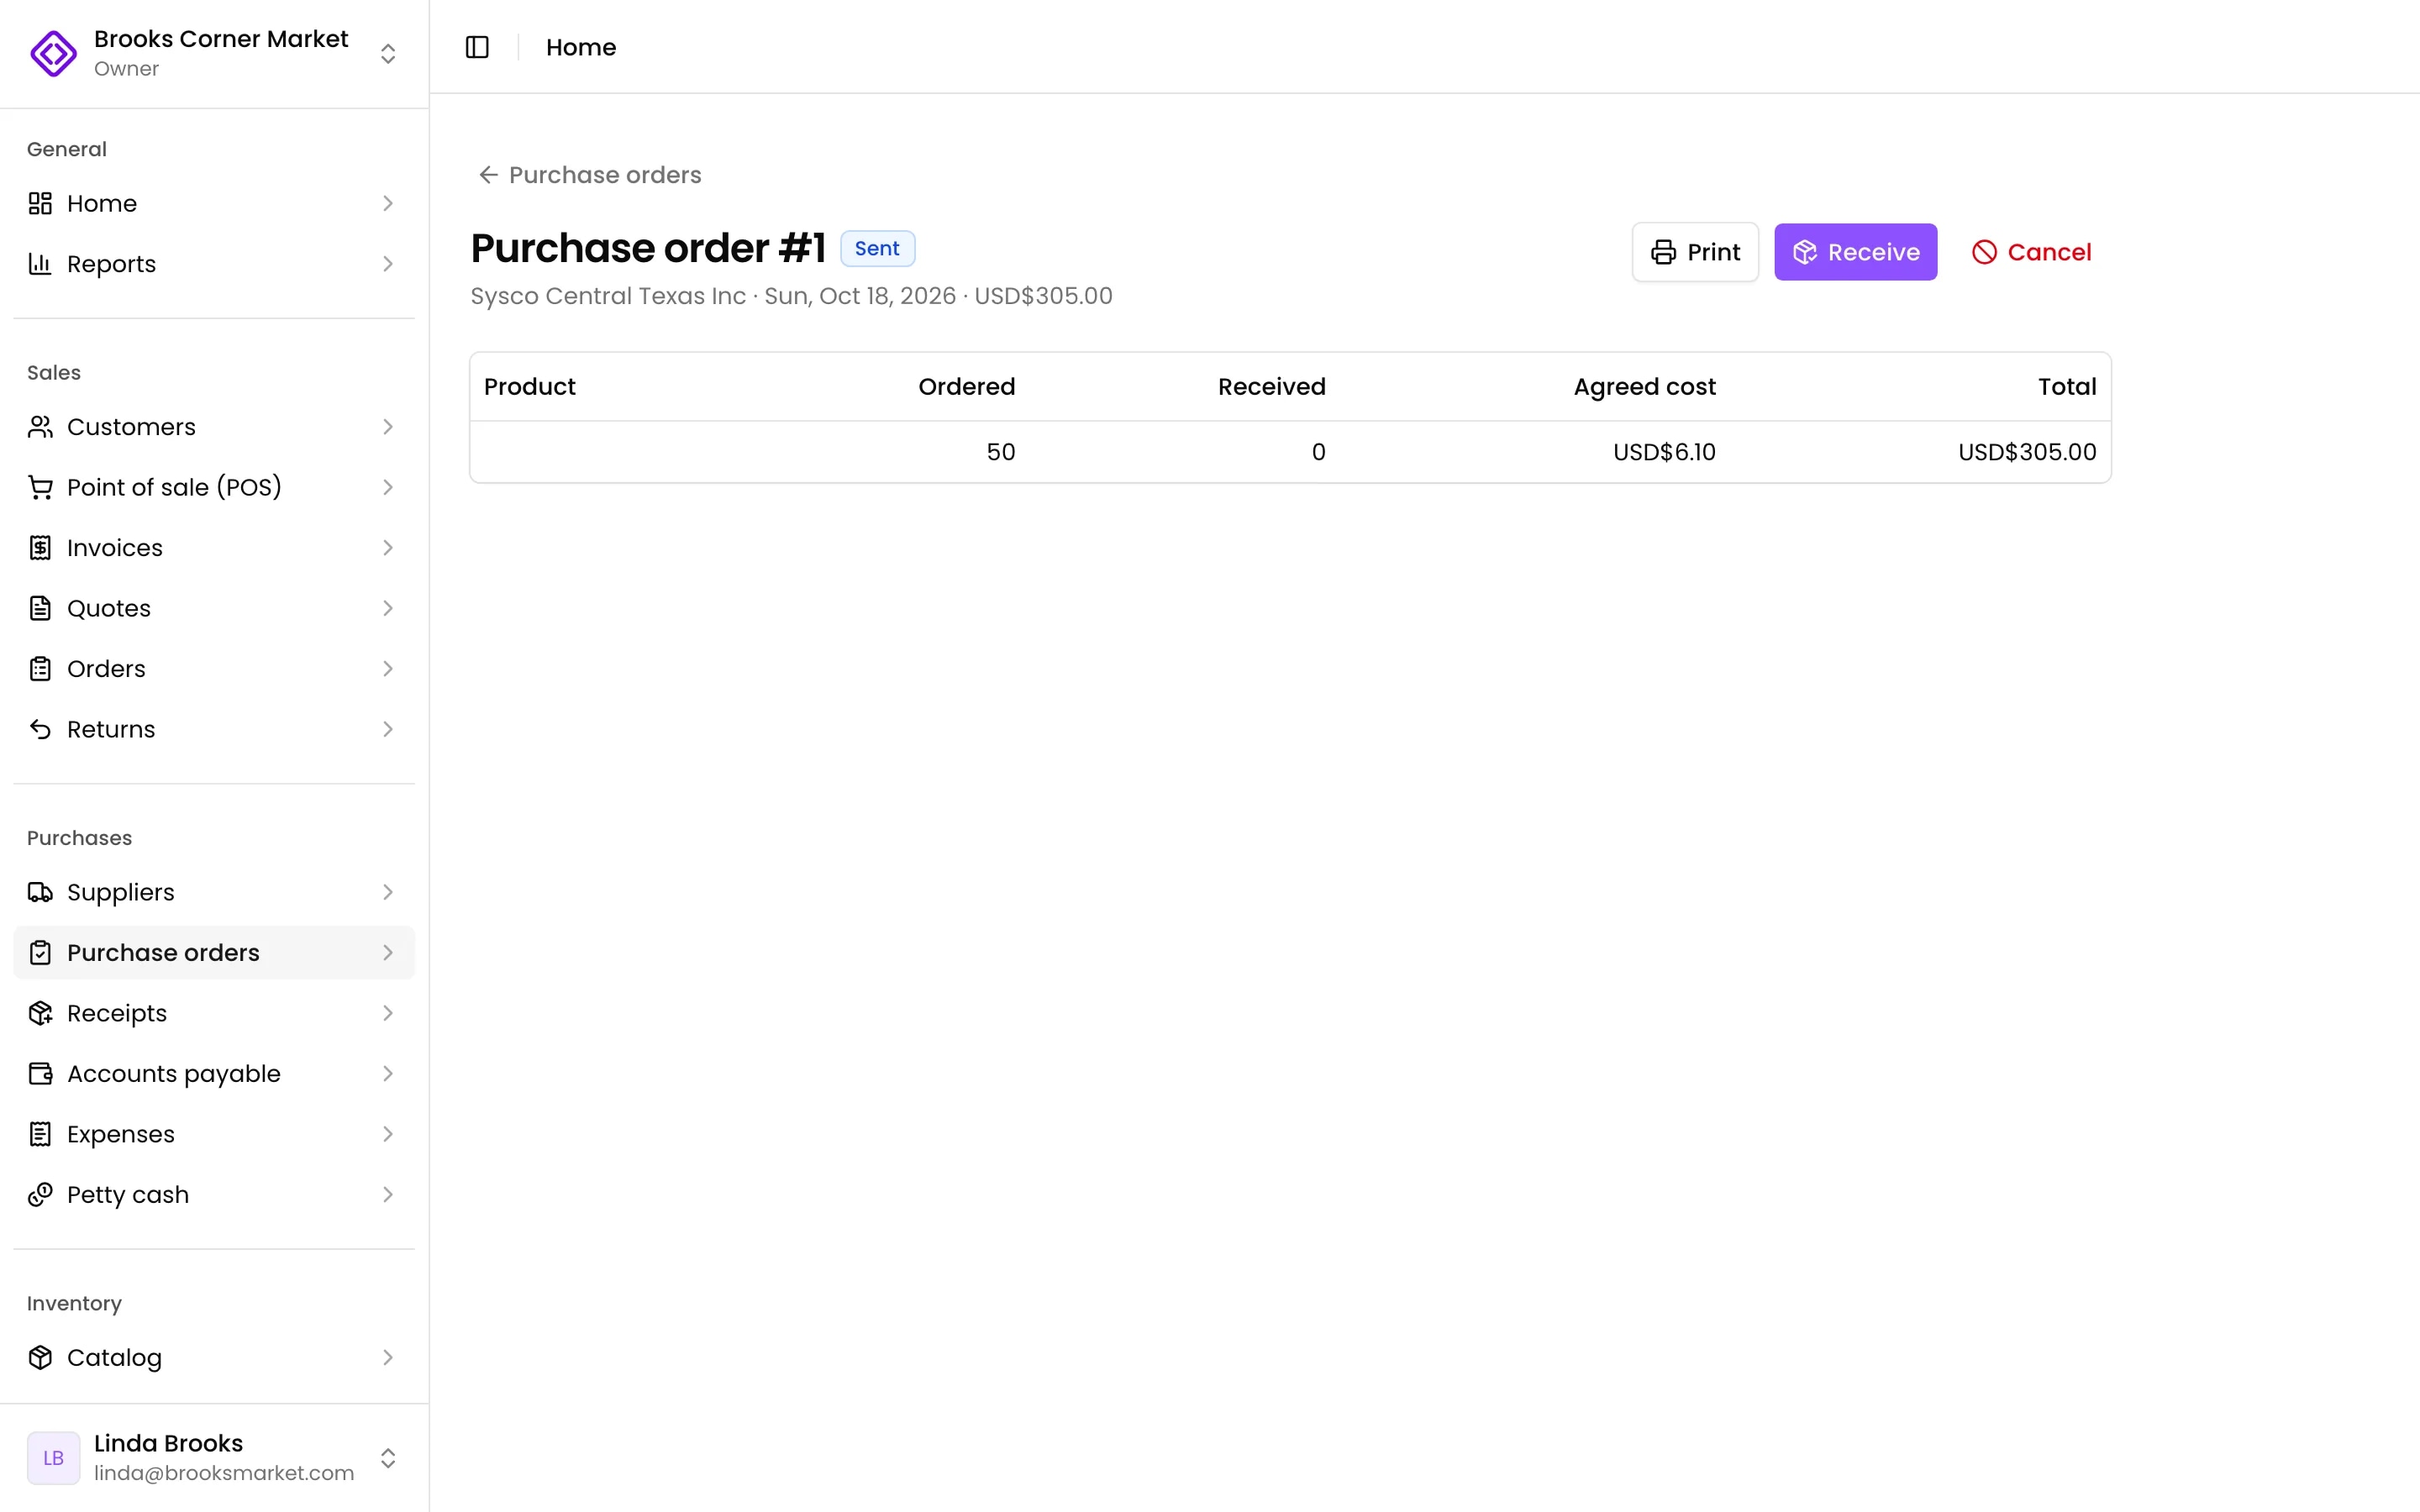This screenshot has width=2420, height=1512.
Task: Click the Returns arrow icon
Action: click(40, 729)
